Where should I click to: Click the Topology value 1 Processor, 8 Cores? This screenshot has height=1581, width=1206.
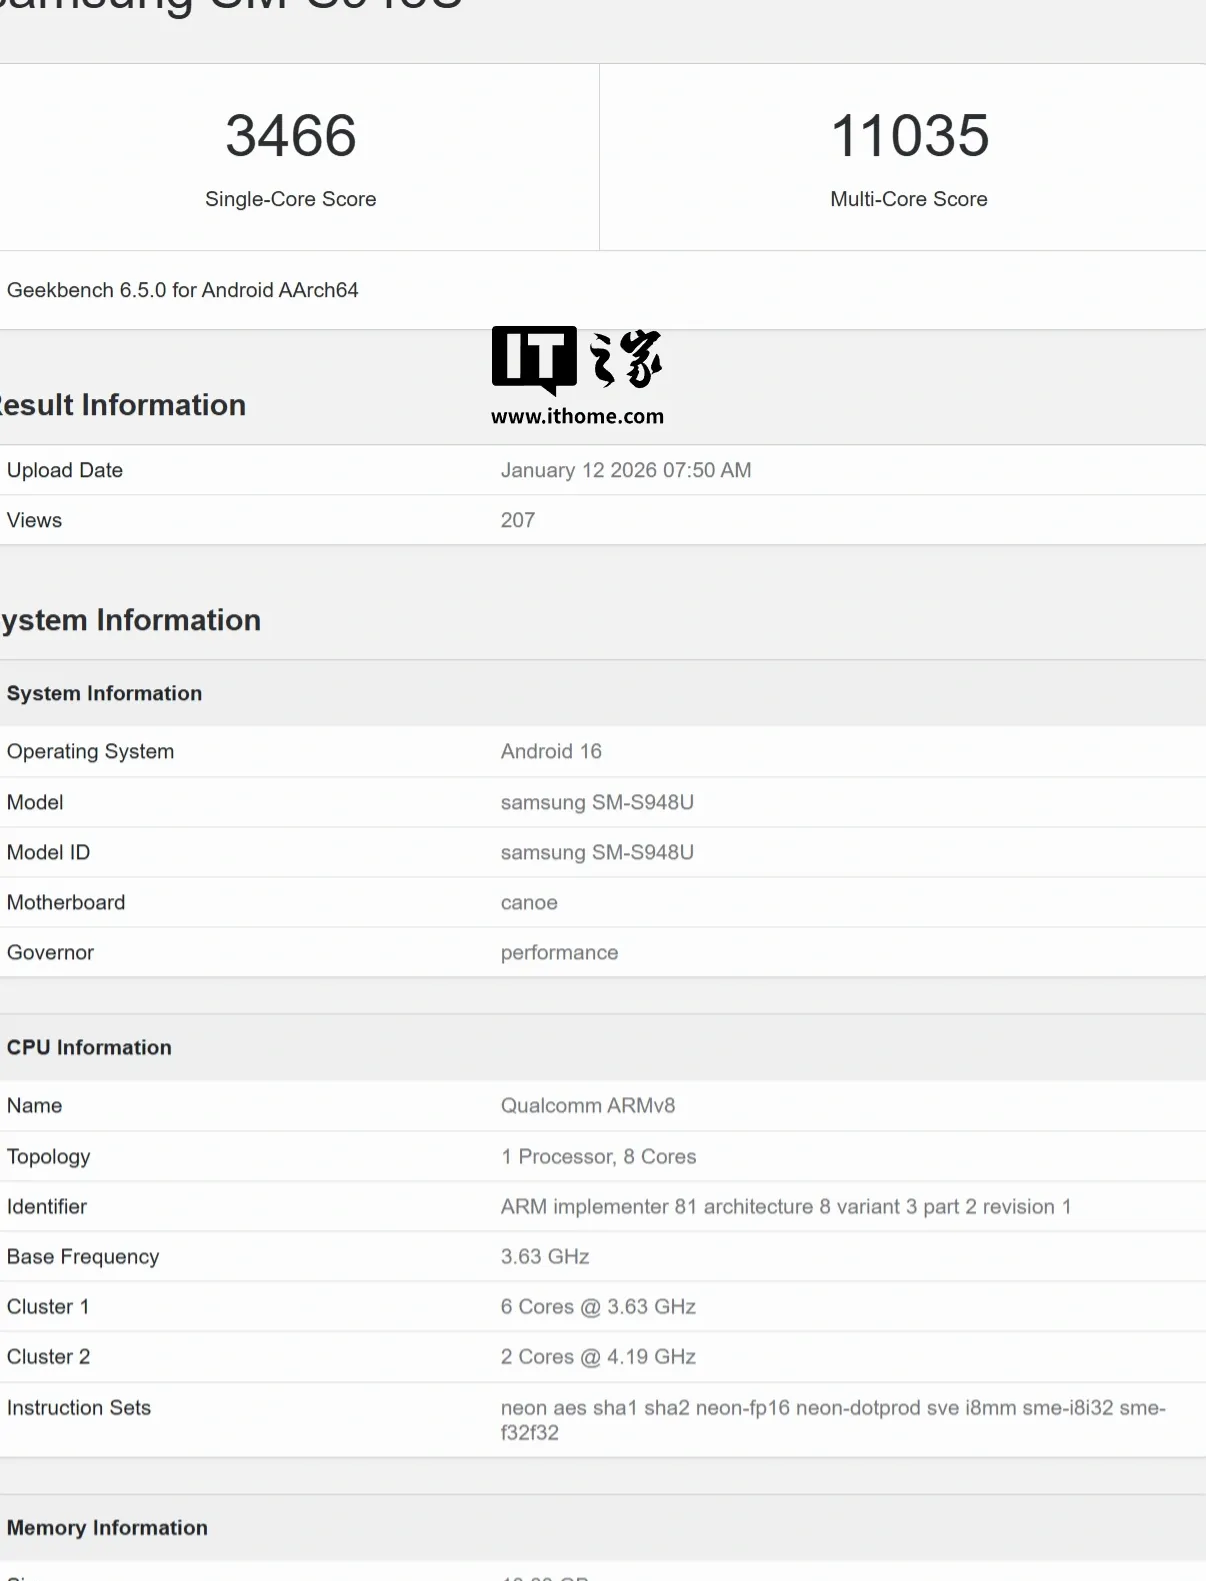click(x=598, y=1156)
